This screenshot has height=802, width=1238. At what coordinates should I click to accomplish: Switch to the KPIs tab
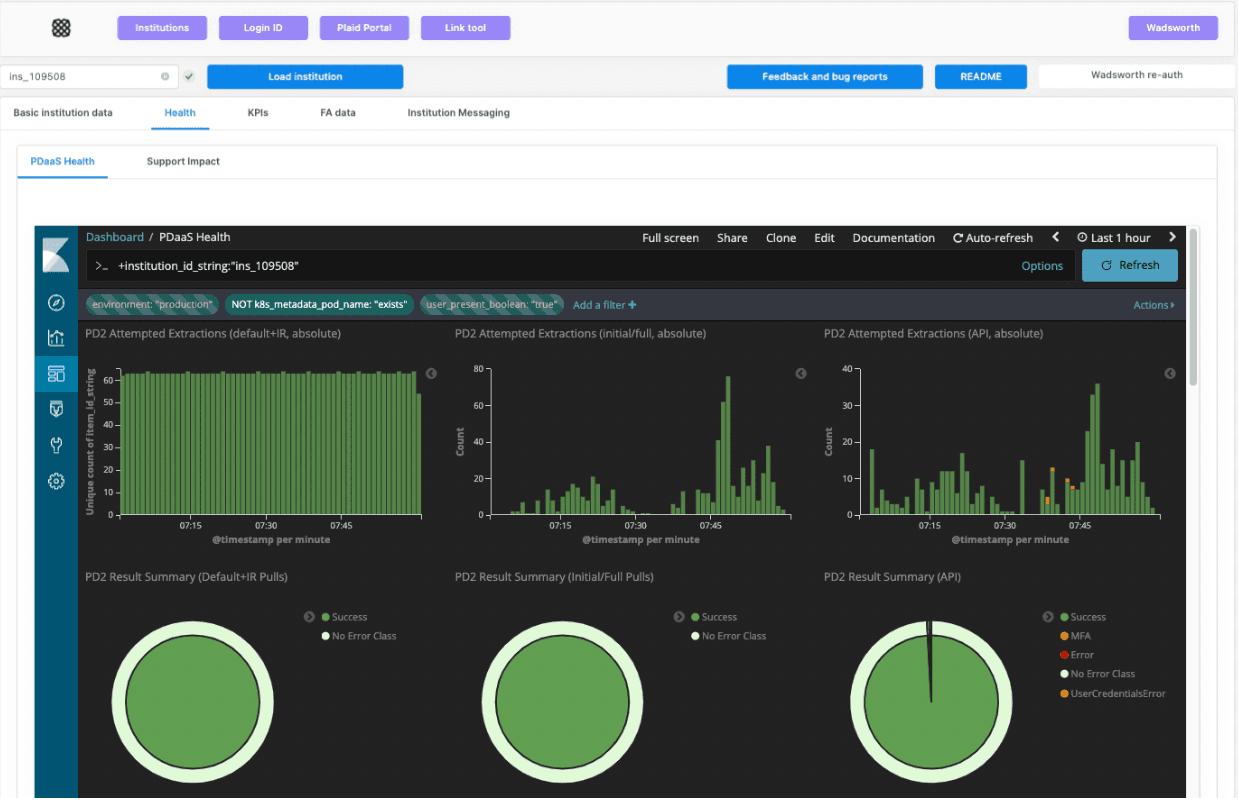(x=258, y=113)
